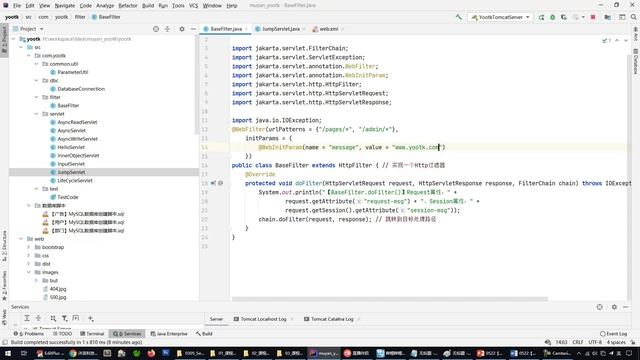
Task: Click the locate file target icon in Project panel
Action: 156,29
